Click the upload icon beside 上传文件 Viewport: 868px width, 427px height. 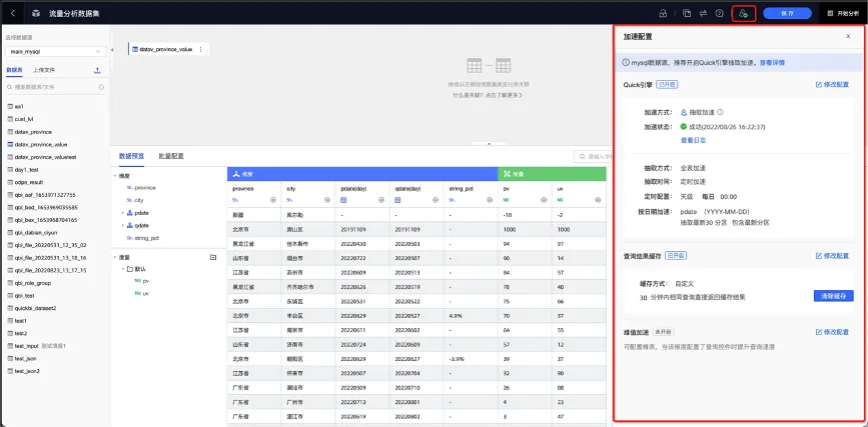(x=97, y=70)
